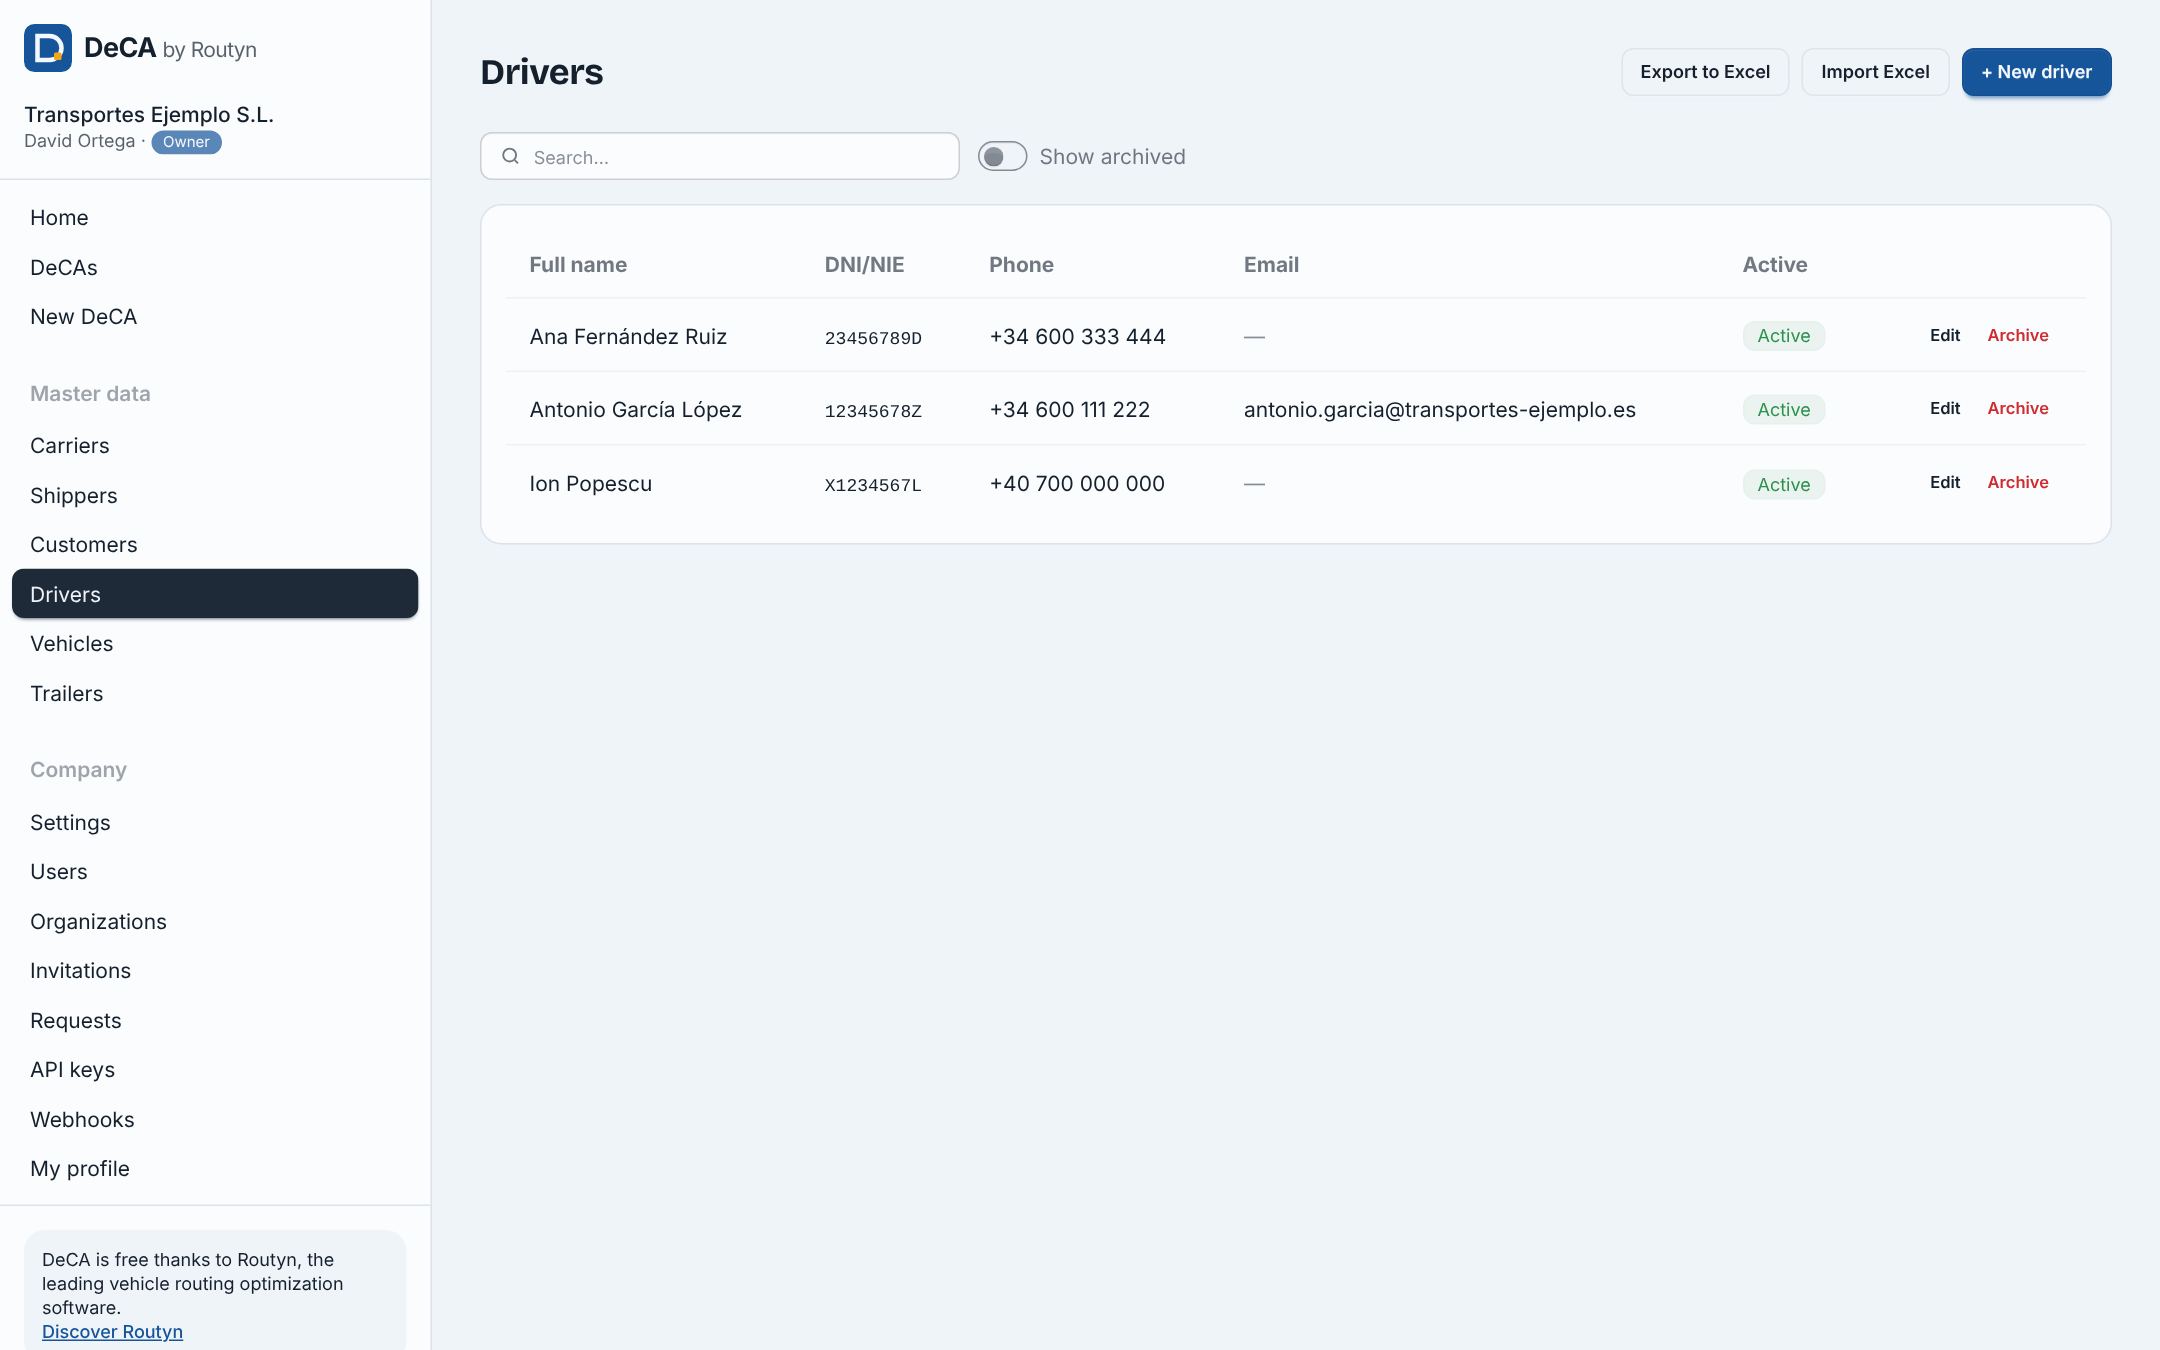Open company Settings
Viewport: 2160px width, 1350px height.
pos(215,822)
